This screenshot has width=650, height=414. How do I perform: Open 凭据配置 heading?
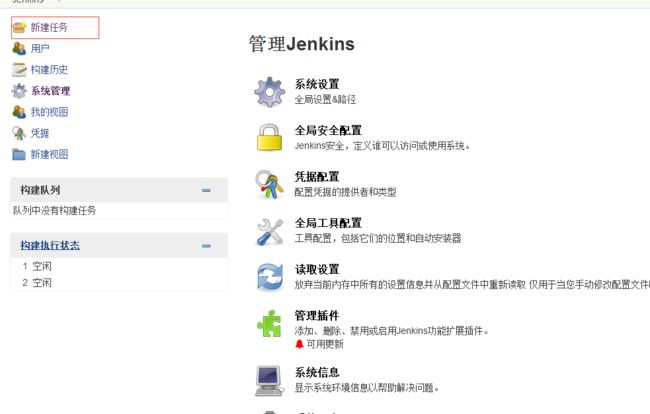tap(317, 177)
